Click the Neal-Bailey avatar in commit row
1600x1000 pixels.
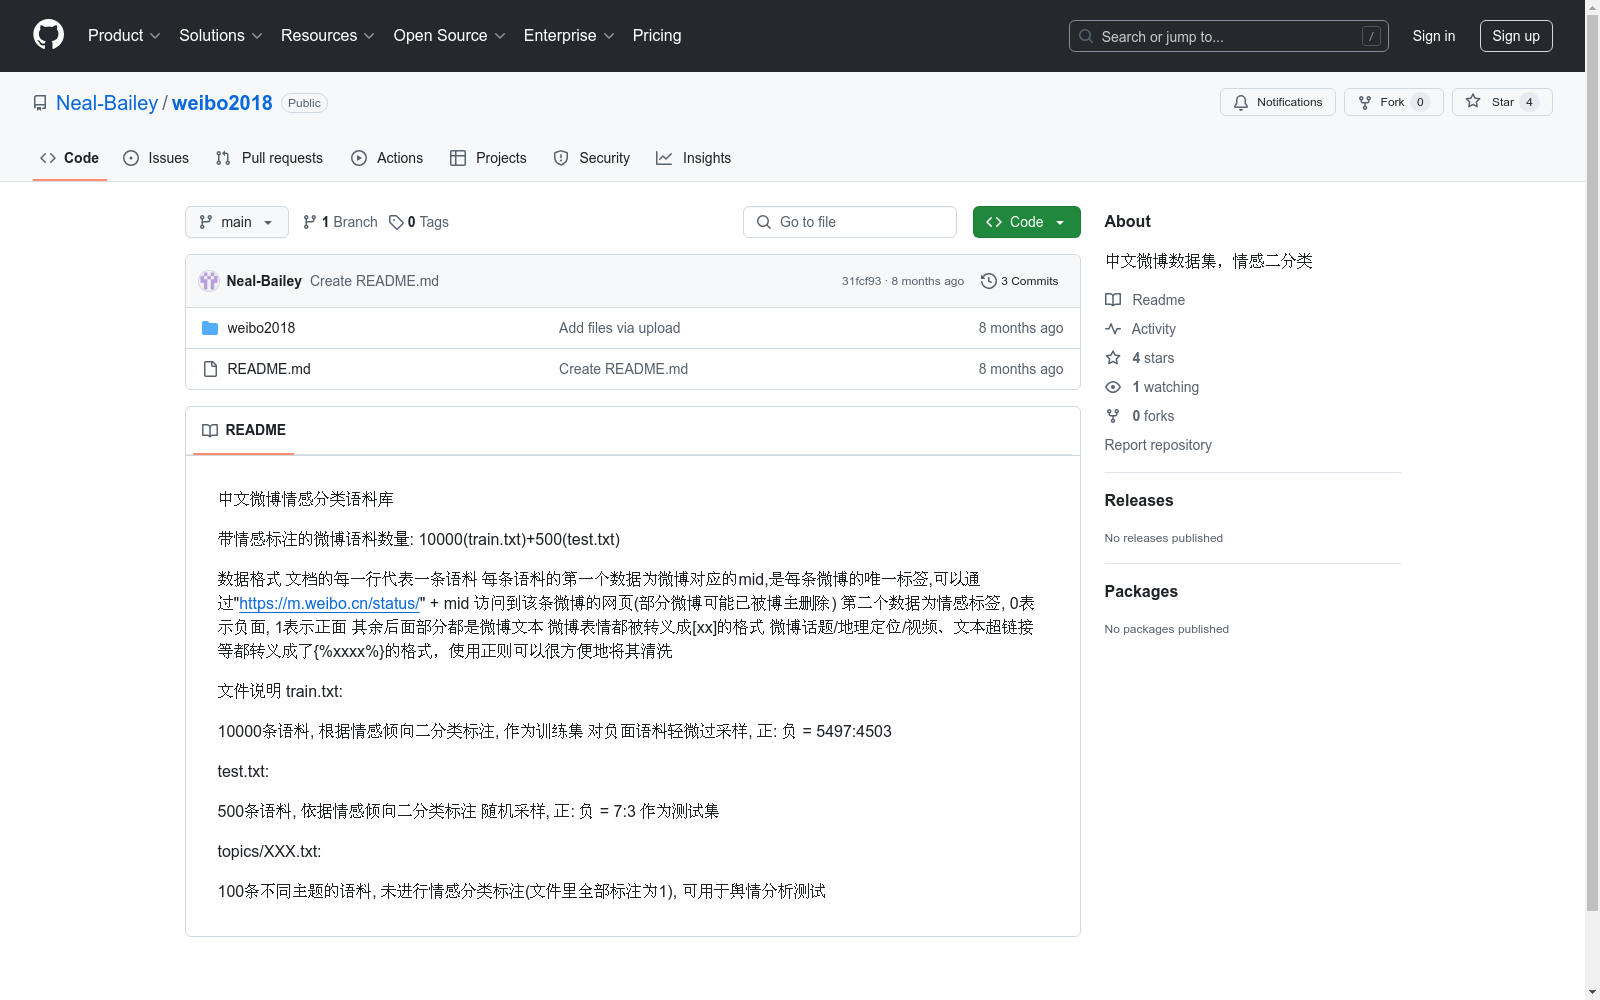[209, 281]
